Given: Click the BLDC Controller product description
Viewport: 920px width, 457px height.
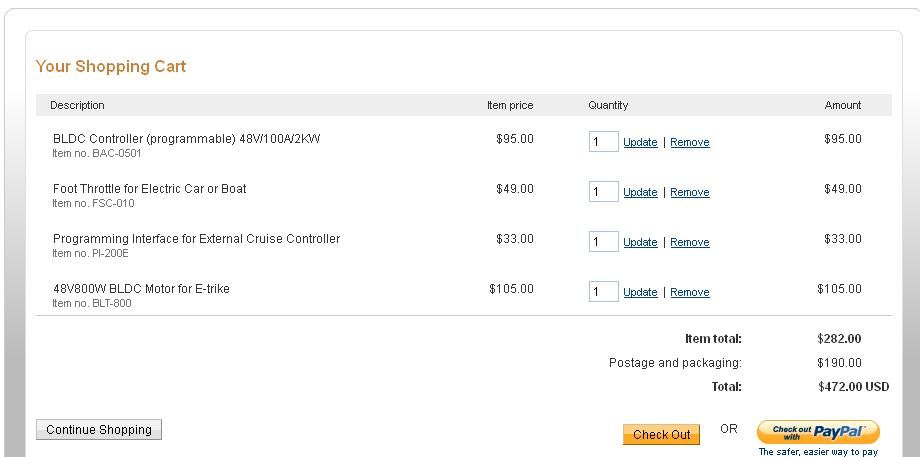Looking at the screenshot, I should [187, 139].
